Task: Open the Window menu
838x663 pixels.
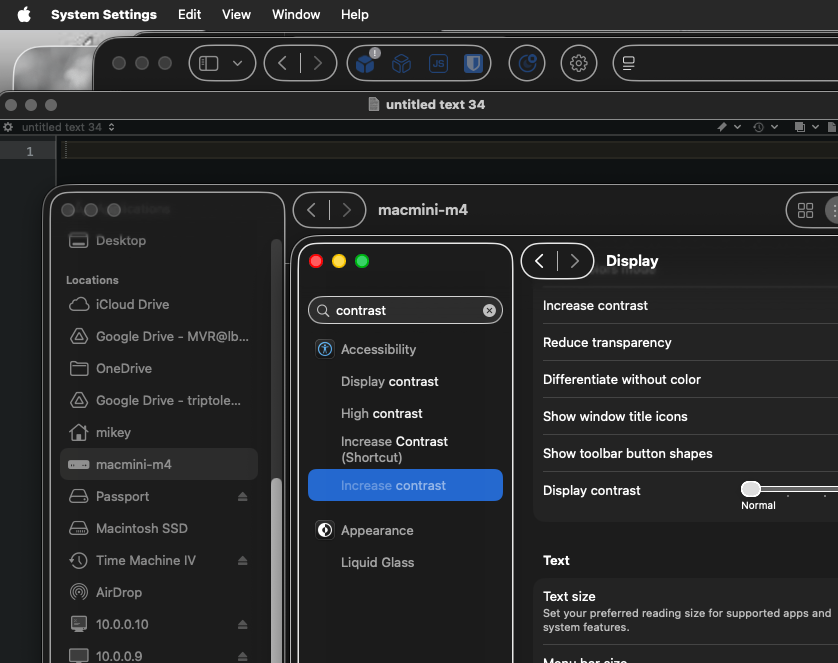Action: tap(296, 14)
